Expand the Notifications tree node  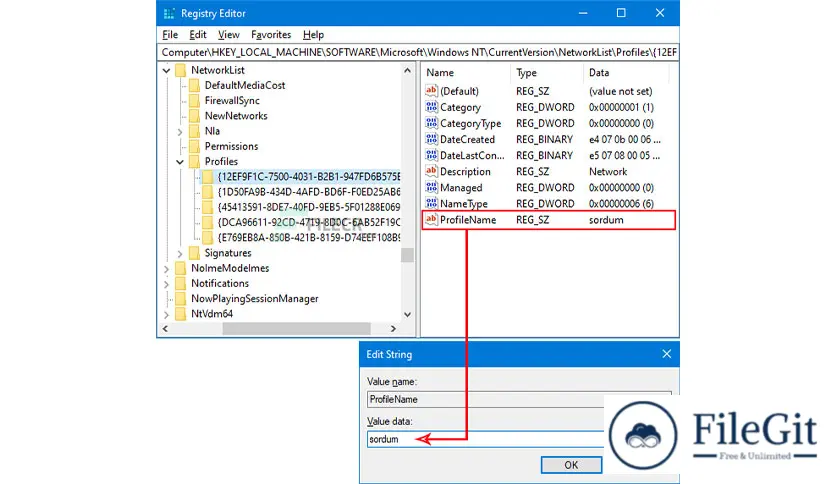point(166,284)
